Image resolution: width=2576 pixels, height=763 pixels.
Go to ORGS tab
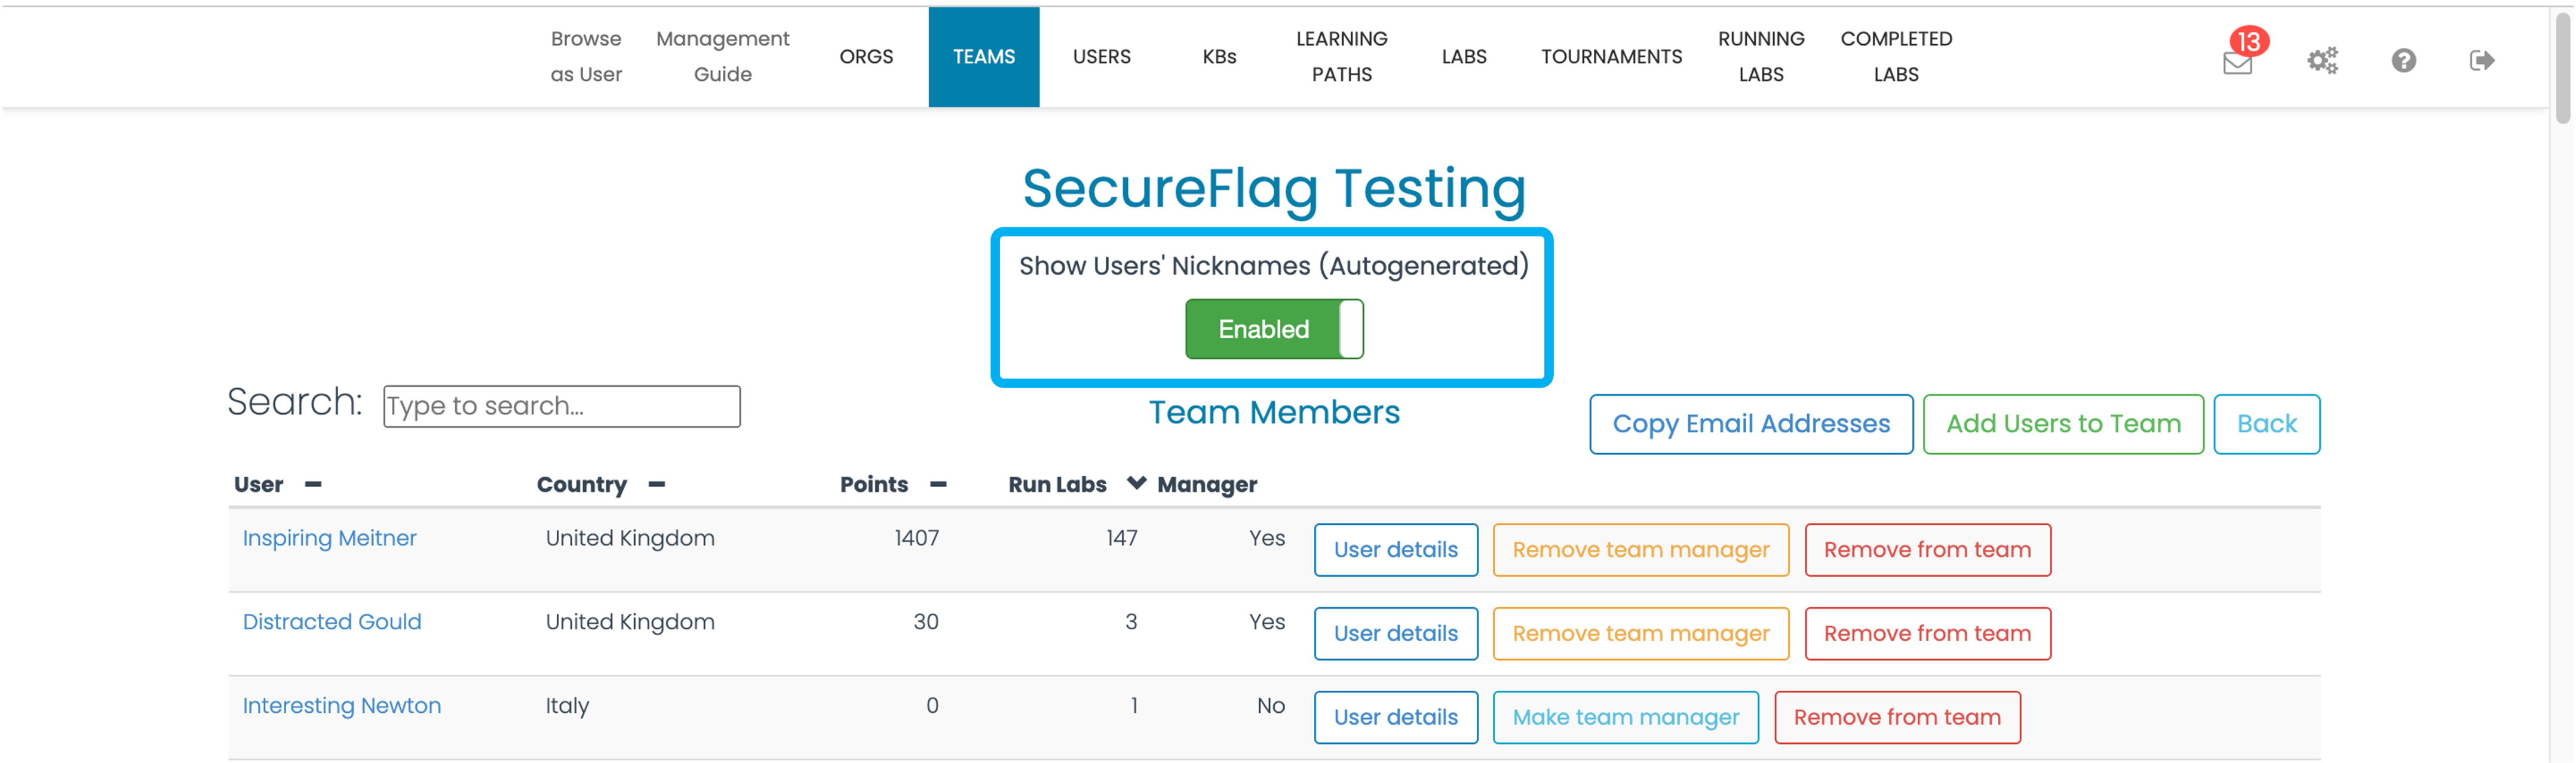click(866, 57)
